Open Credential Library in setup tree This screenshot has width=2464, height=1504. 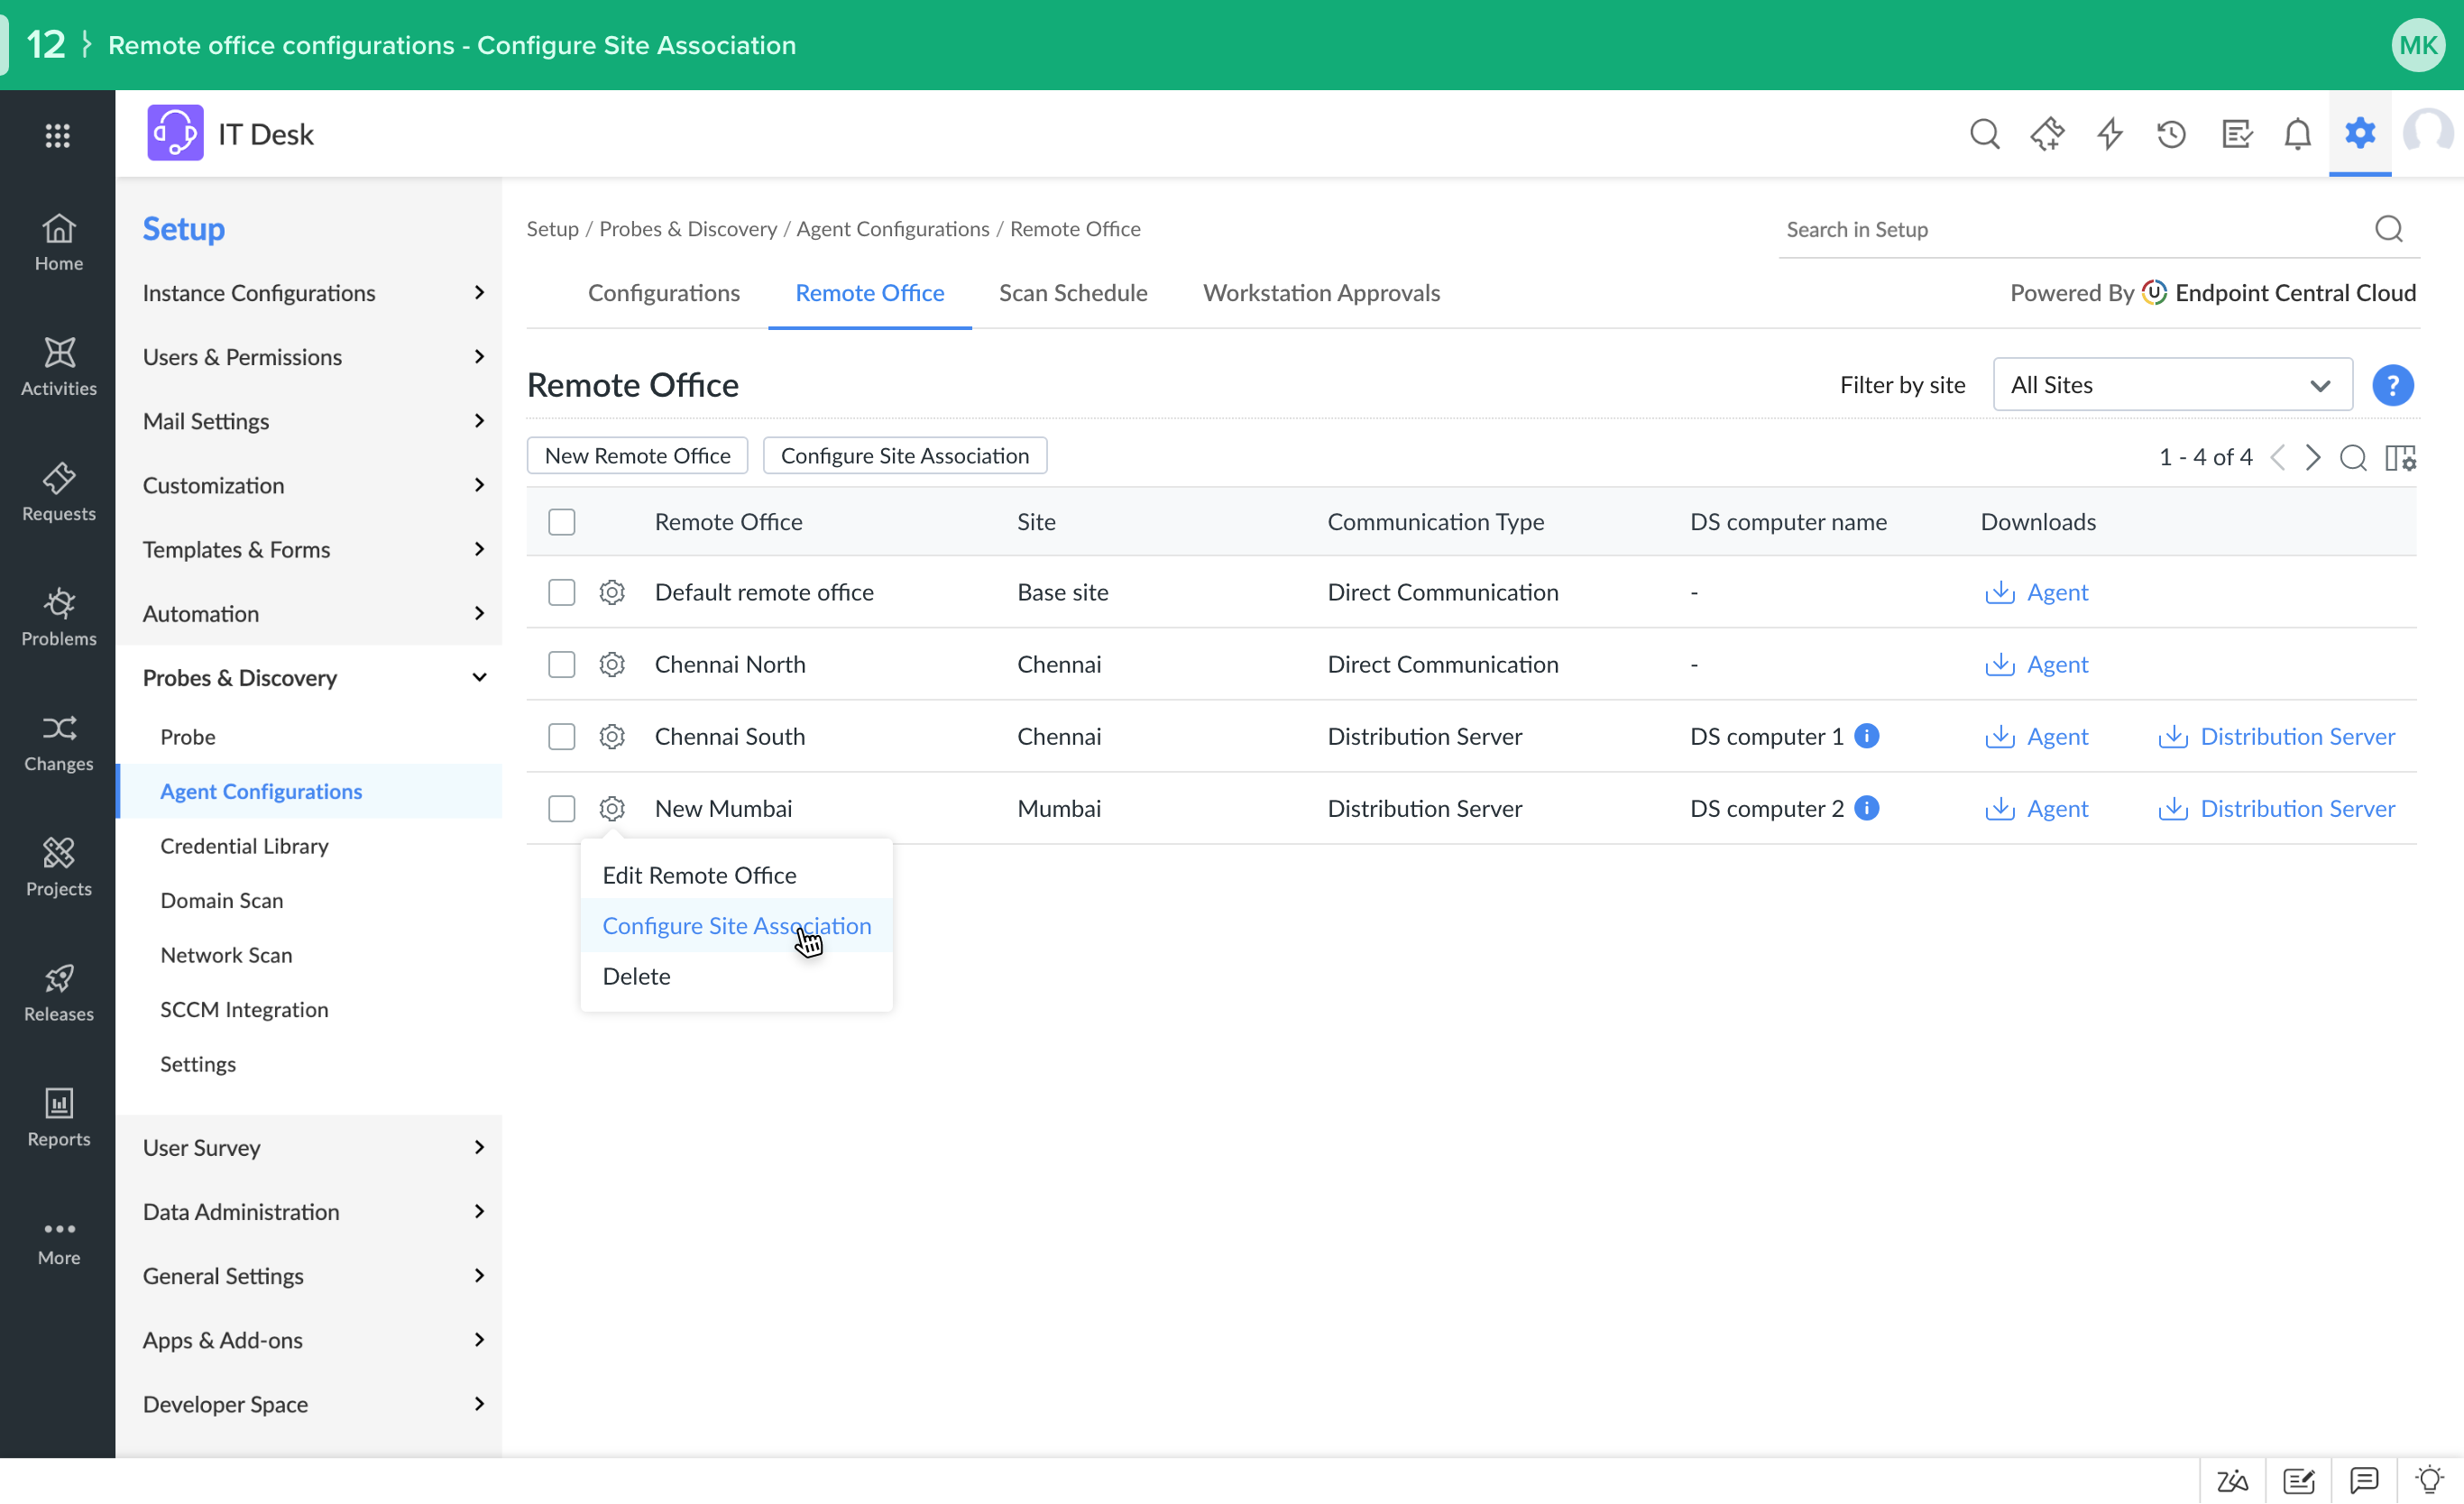[244, 846]
